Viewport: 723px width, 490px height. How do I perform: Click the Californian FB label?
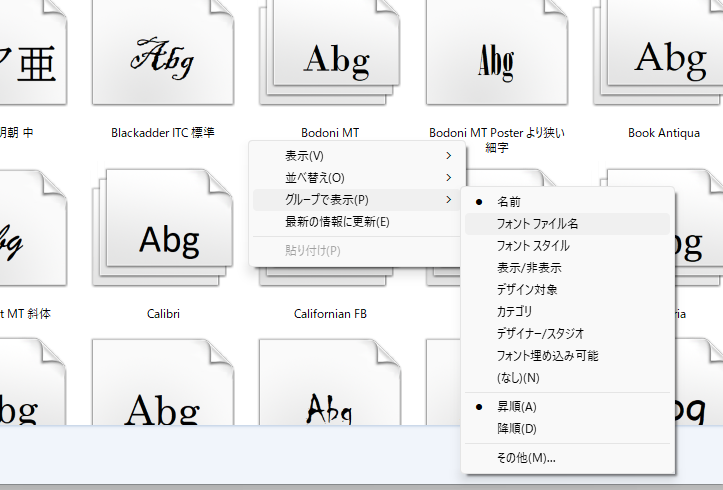tap(330, 314)
